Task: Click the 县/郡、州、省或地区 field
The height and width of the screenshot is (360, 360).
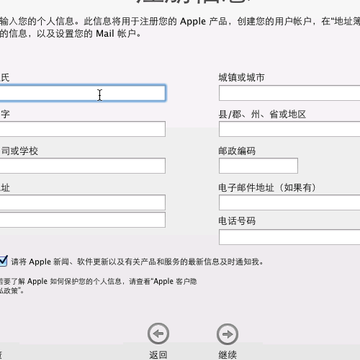Action: tap(289, 129)
